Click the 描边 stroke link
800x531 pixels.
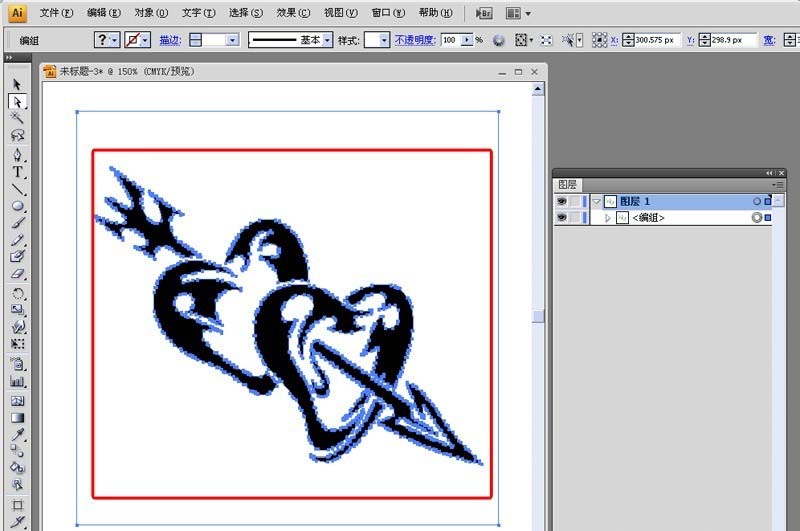coord(170,40)
